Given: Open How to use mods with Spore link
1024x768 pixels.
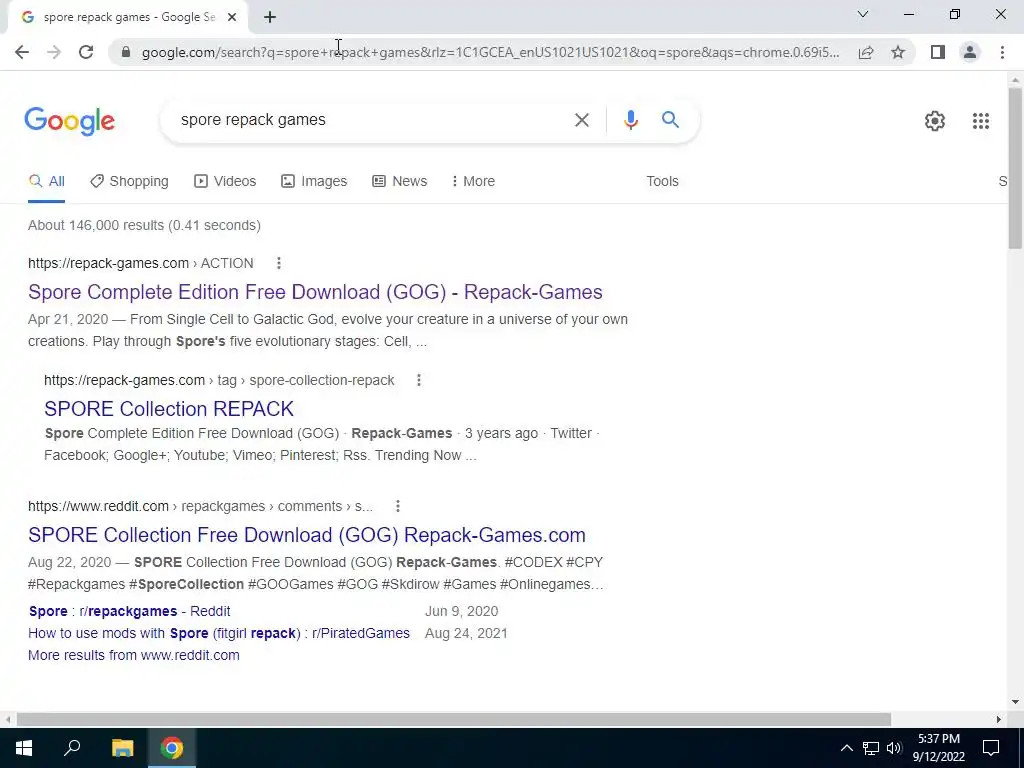Looking at the screenshot, I should 219,633.
